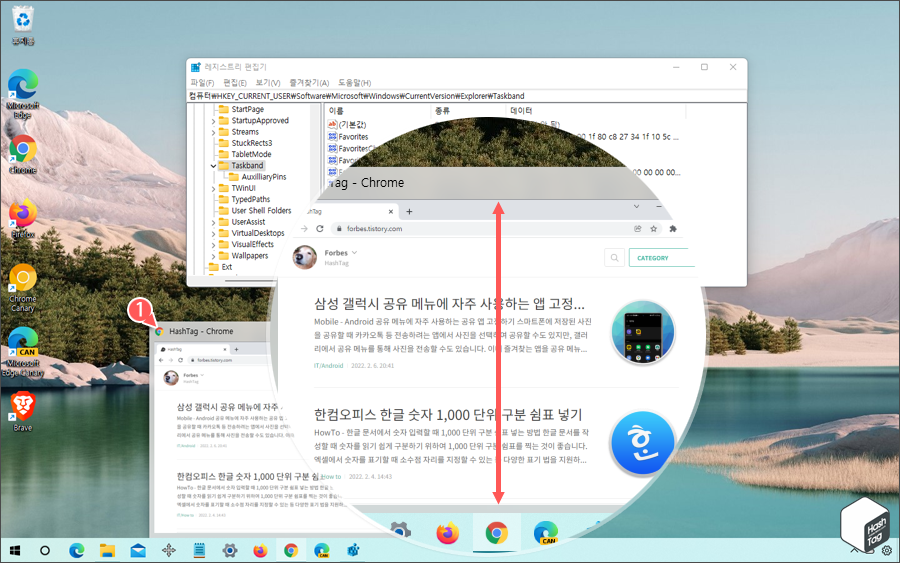Screen dimensions: 900x563
Task: Expand the VirtualDesktops registry key
Action: click(x=214, y=234)
